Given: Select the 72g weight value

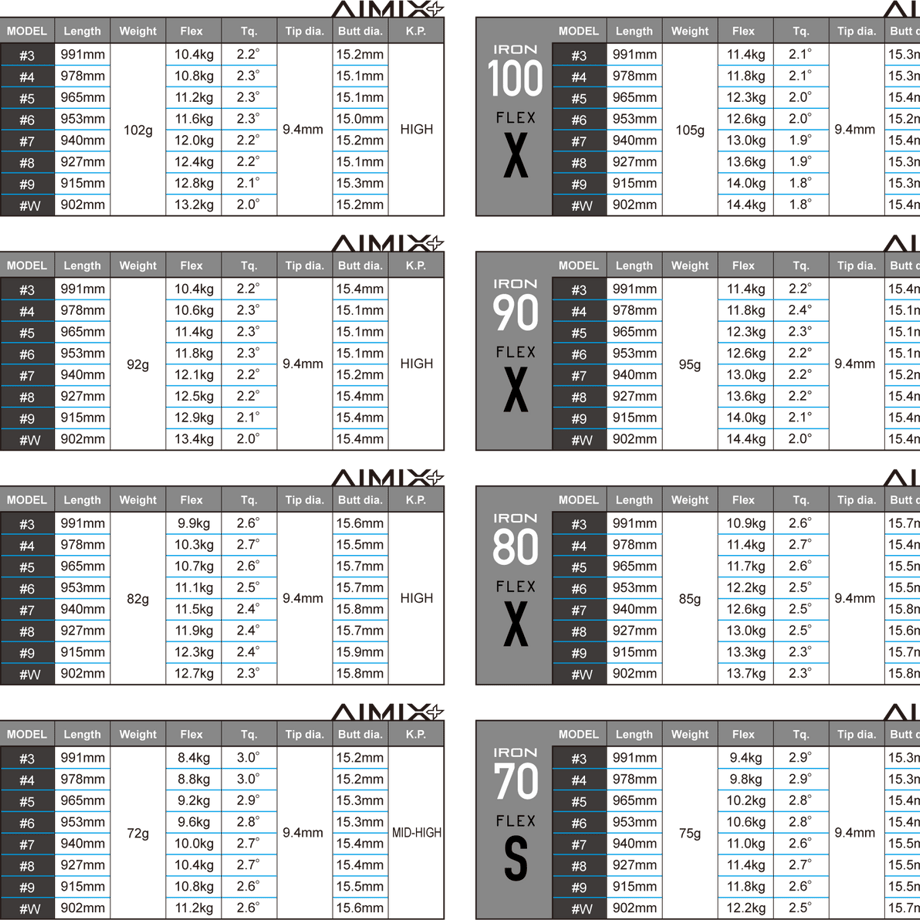Looking at the screenshot, I should [138, 833].
